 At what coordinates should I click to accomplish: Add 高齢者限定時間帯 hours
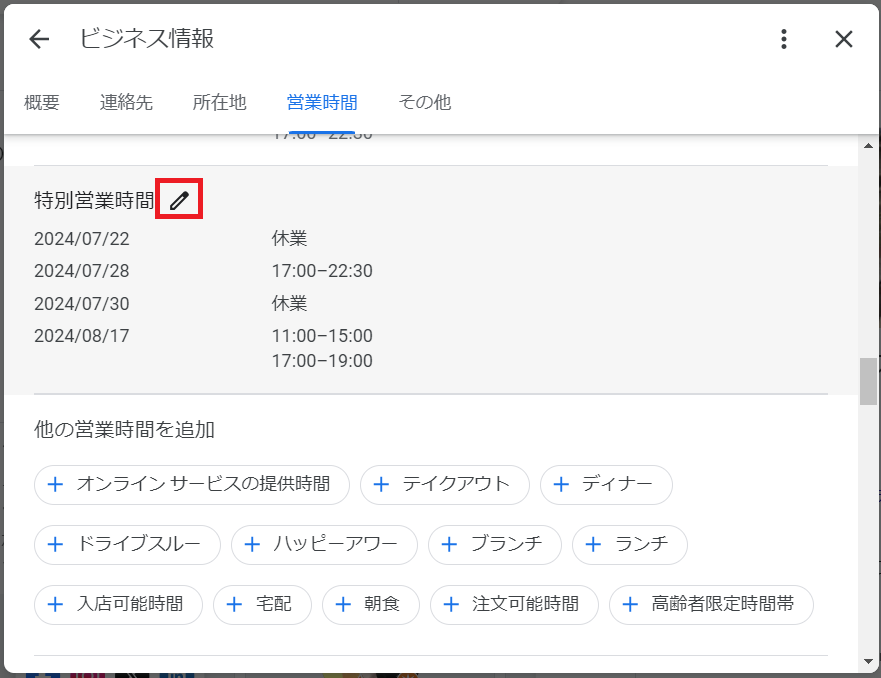click(711, 604)
